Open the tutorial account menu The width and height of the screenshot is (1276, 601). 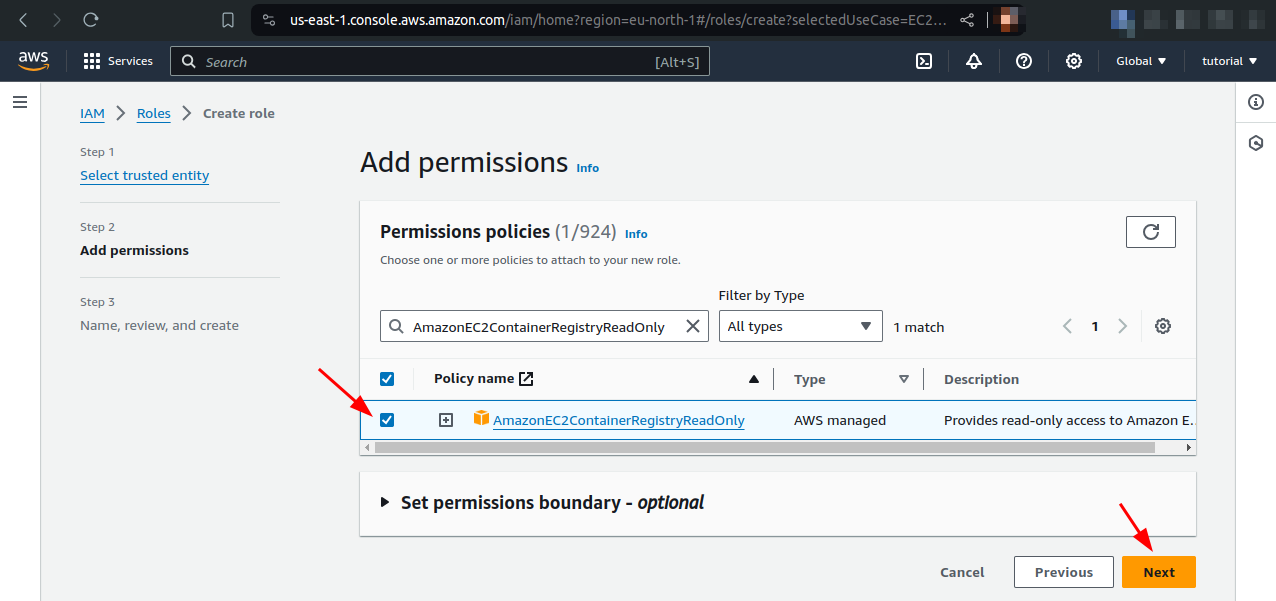[1228, 61]
